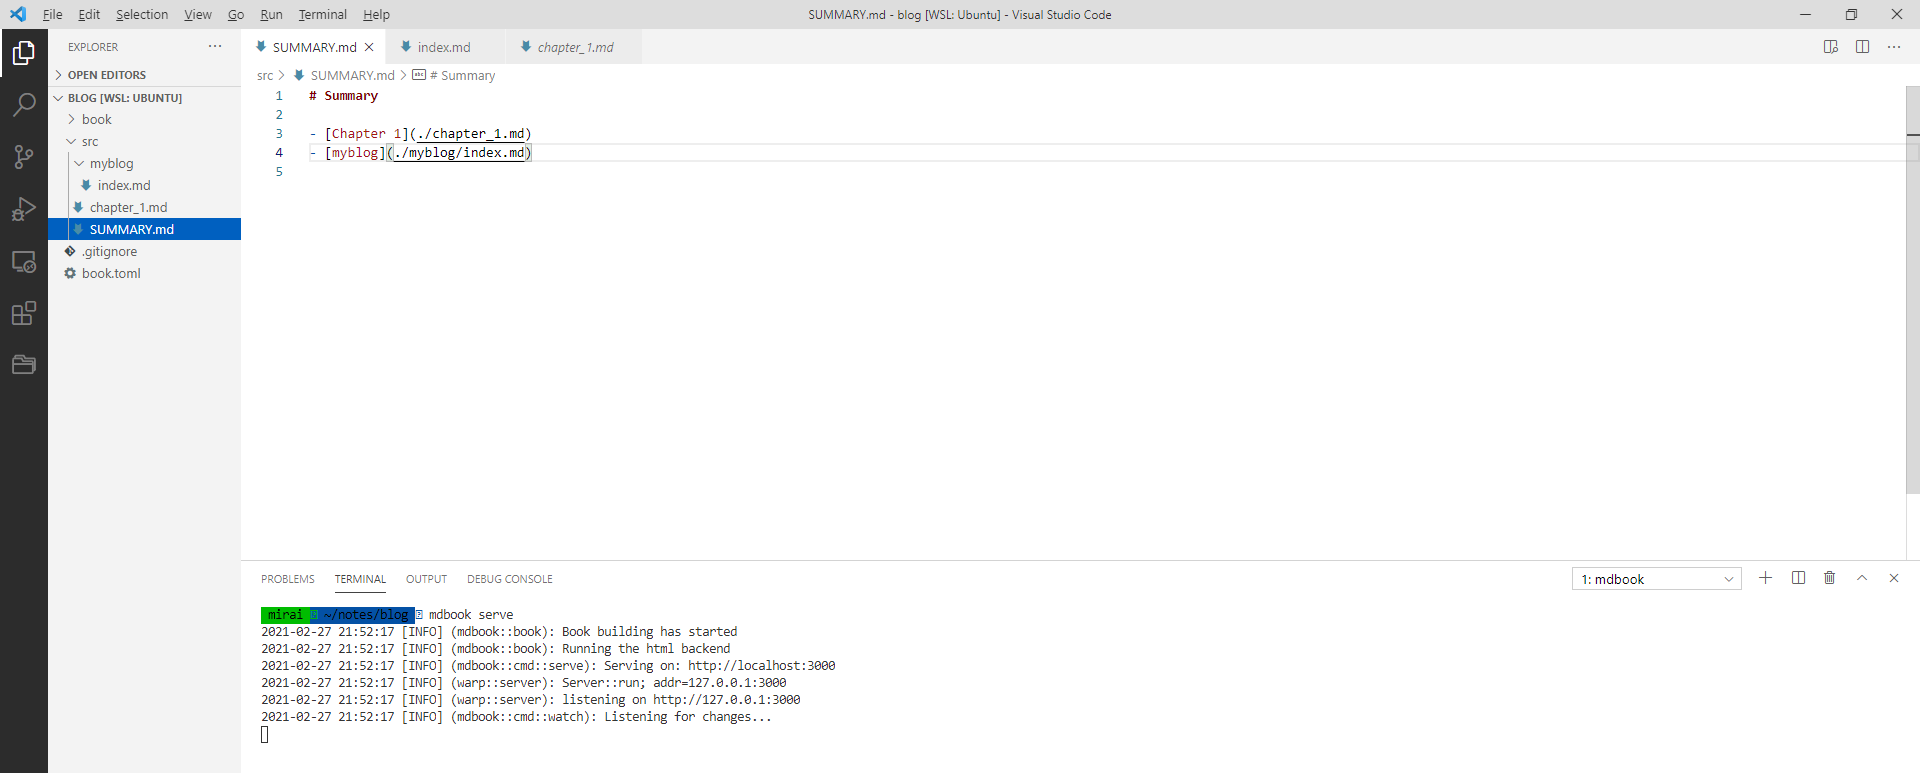Click the ./chapter_1.md link in editor
This screenshot has height=773, width=1920.
click(x=470, y=134)
